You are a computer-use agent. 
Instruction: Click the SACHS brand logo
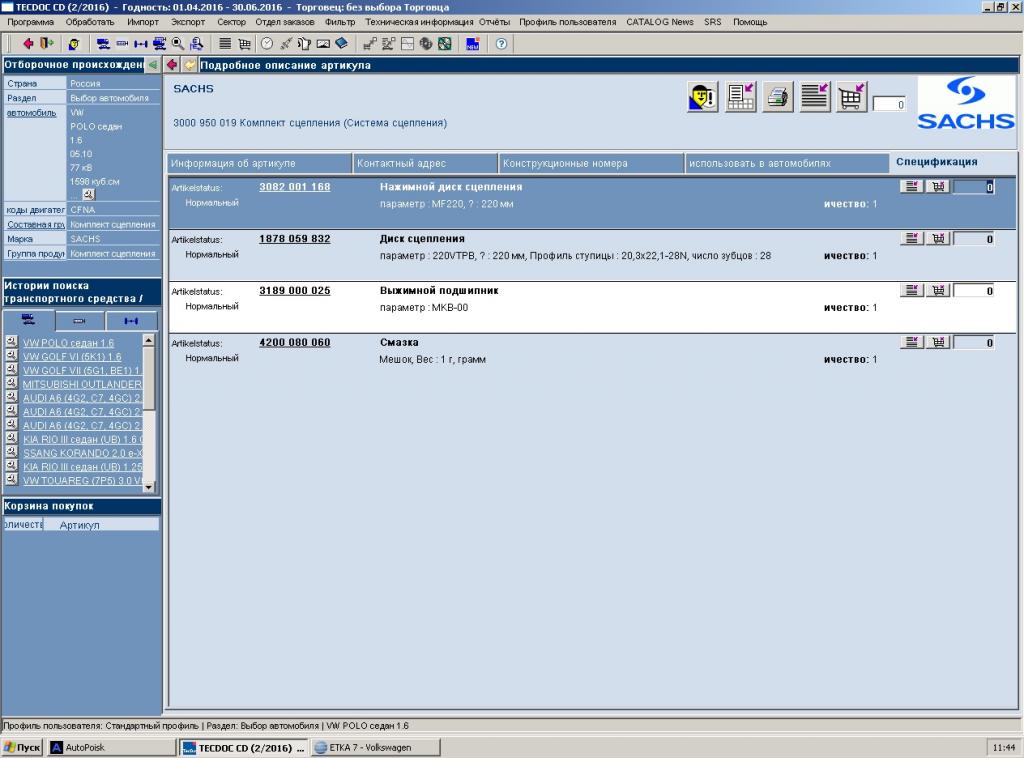966,103
